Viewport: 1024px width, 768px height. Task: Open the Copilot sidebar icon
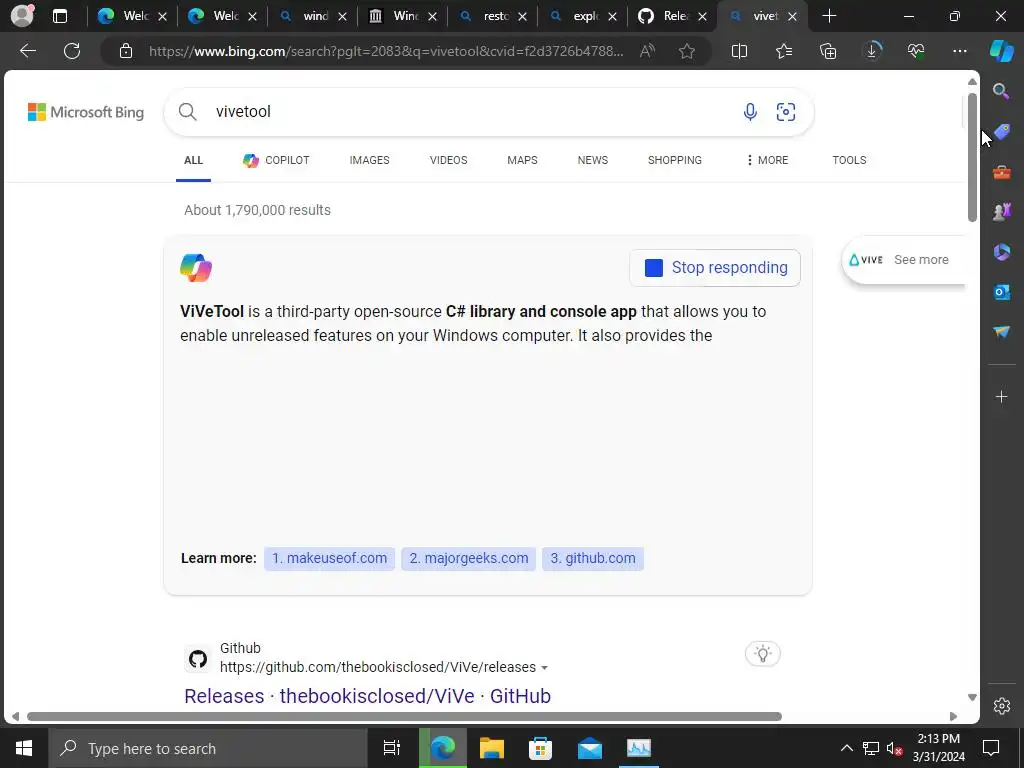[1002, 51]
